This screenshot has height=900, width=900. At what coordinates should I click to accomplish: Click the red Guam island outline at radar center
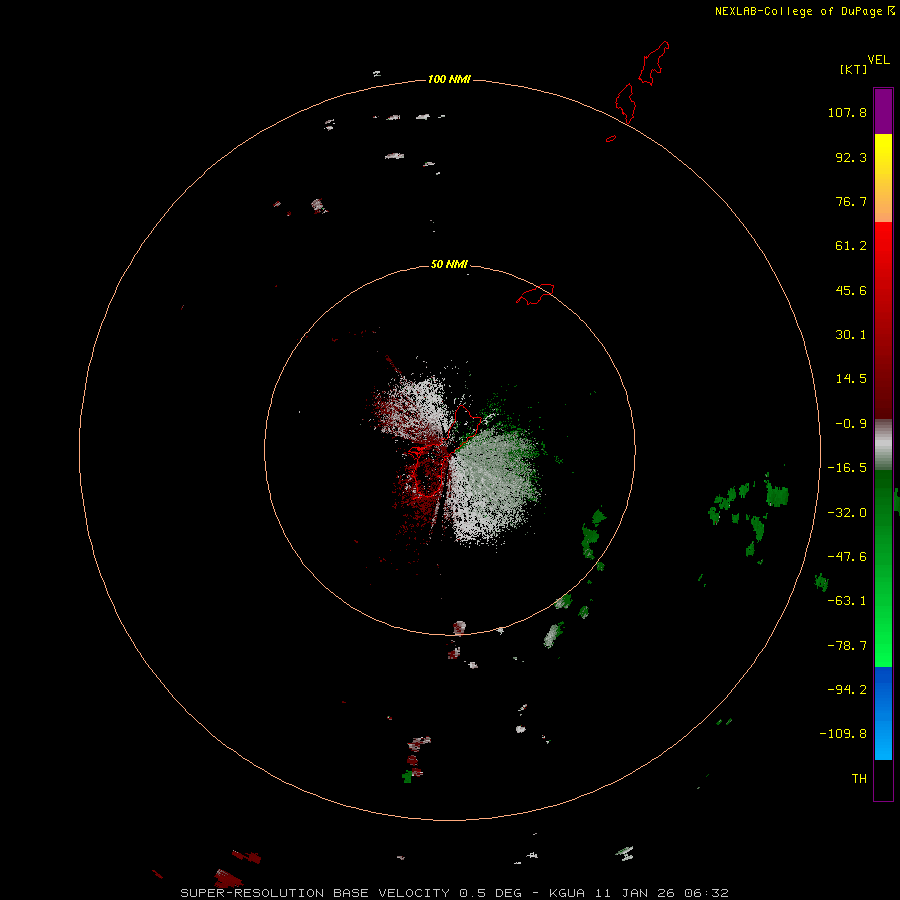445,451
